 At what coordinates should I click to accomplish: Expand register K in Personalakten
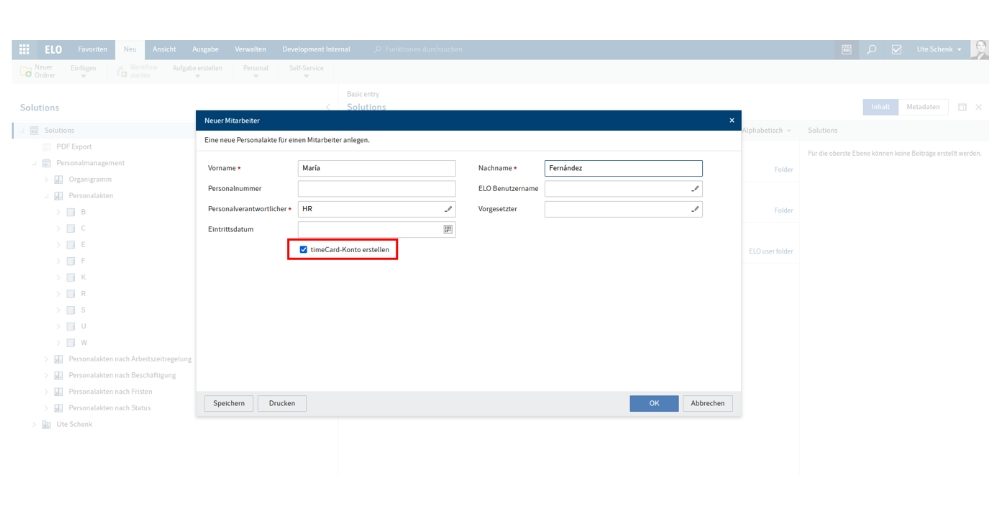pos(59,277)
